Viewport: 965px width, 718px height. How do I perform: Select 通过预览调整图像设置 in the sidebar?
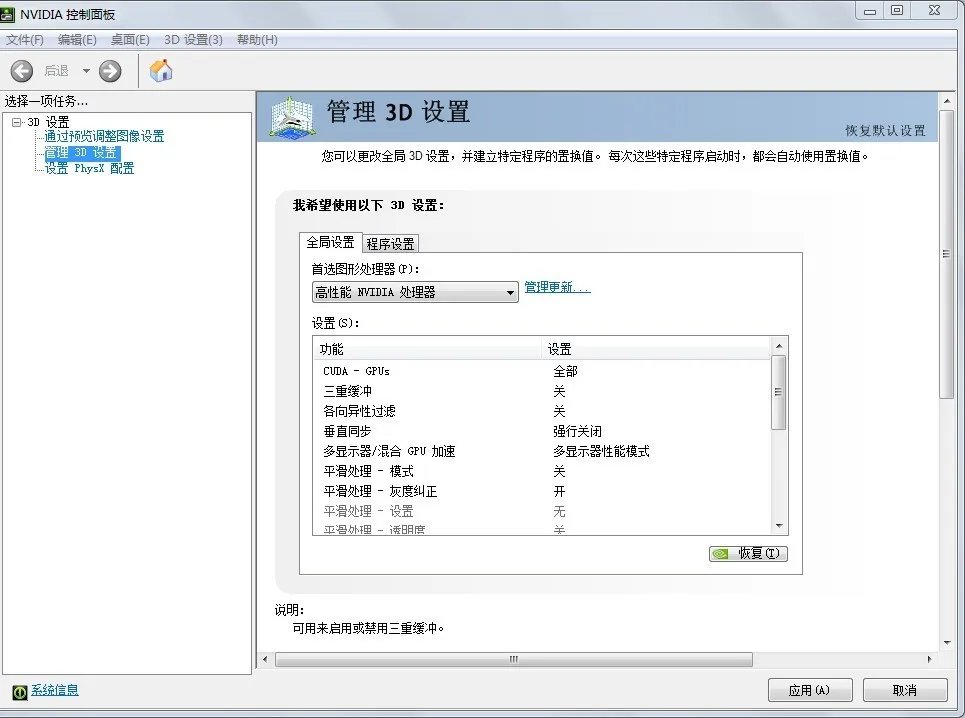pyautogui.click(x=106, y=136)
